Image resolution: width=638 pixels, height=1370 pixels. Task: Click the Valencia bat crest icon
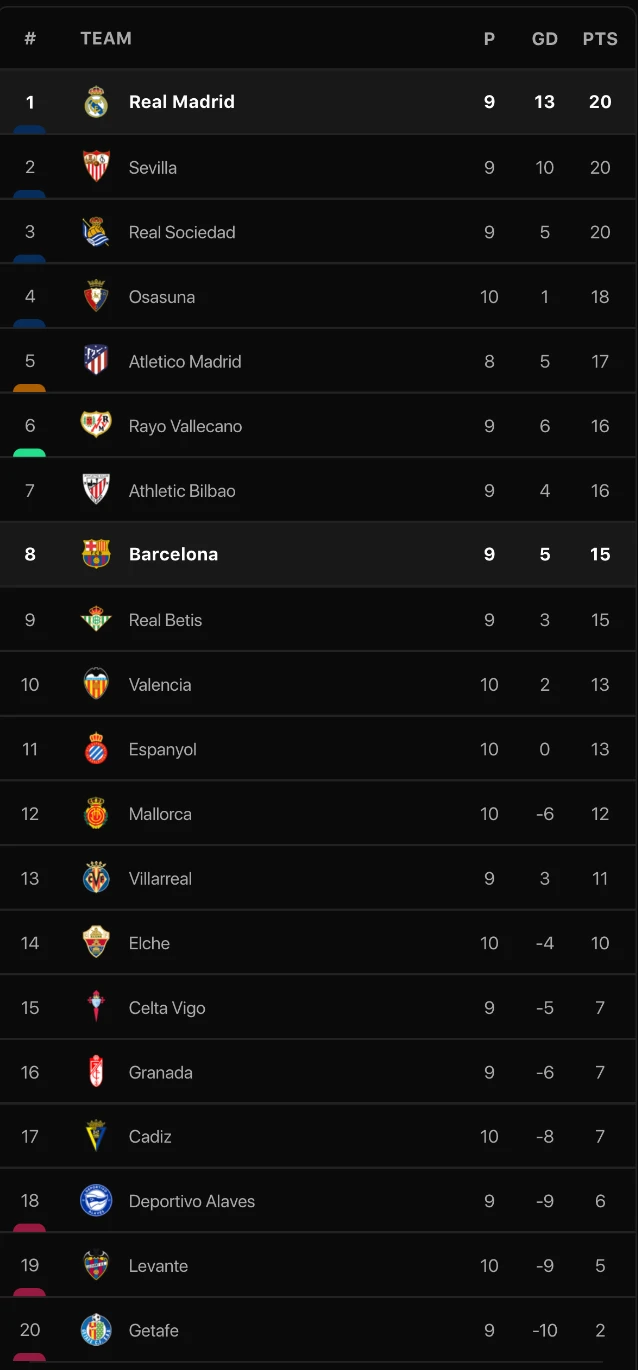96,684
